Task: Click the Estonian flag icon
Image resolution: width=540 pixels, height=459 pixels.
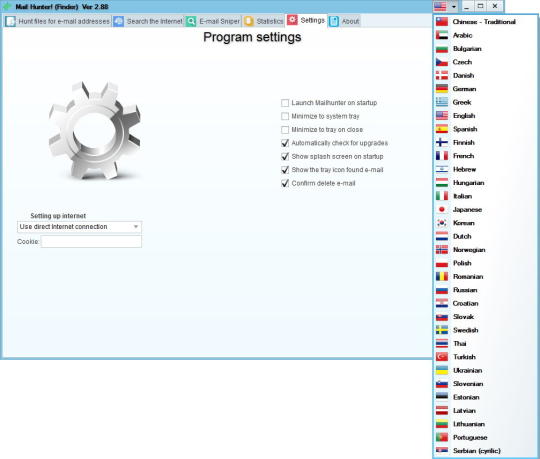Action: [x=442, y=398]
